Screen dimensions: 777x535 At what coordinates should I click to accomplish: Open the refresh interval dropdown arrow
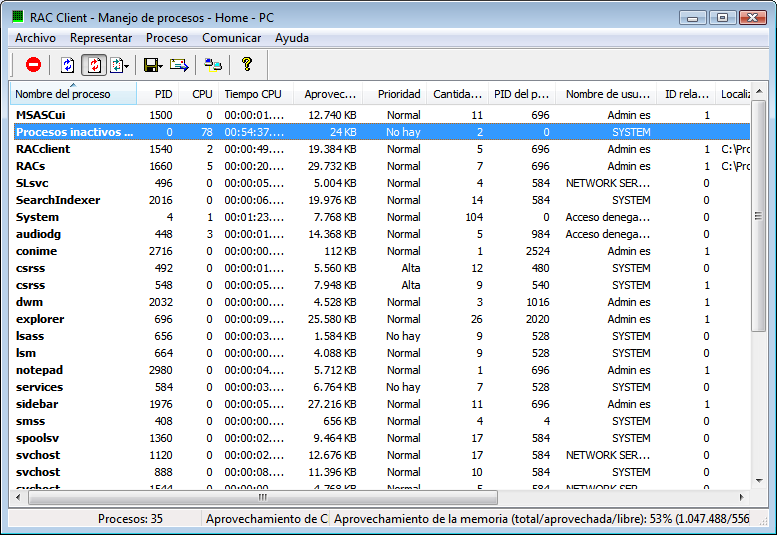[x=126, y=65]
